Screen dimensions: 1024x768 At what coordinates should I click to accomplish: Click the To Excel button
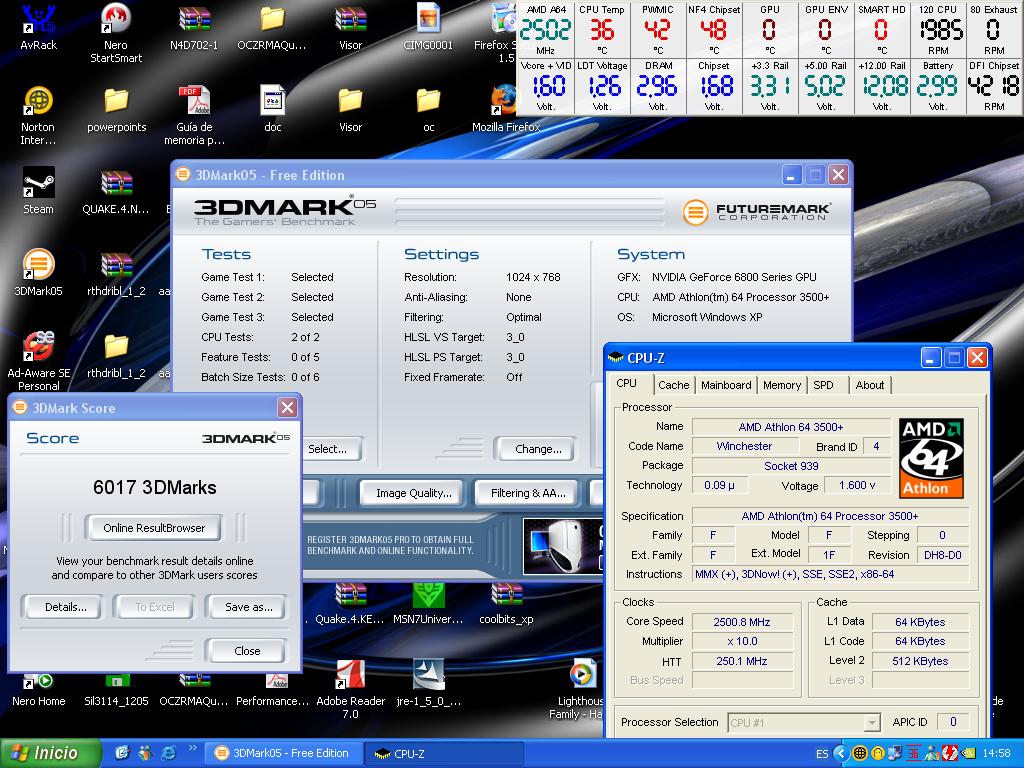click(155, 607)
